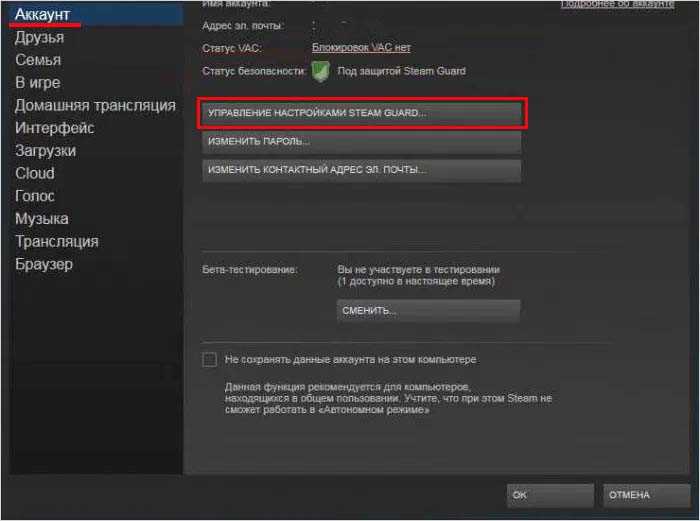Click the Вы не участвуете в тестировании text
This screenshot has width=700, height=521.
point(418,270)
